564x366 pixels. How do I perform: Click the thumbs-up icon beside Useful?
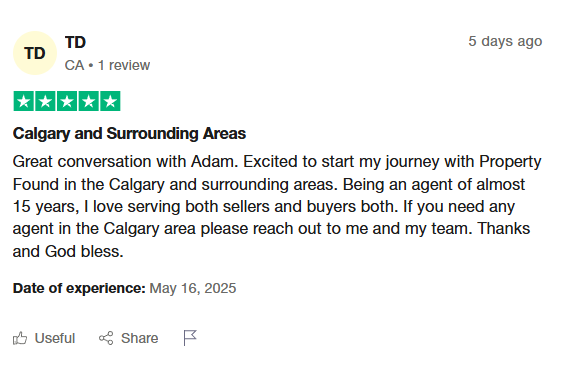pos(20,338)
